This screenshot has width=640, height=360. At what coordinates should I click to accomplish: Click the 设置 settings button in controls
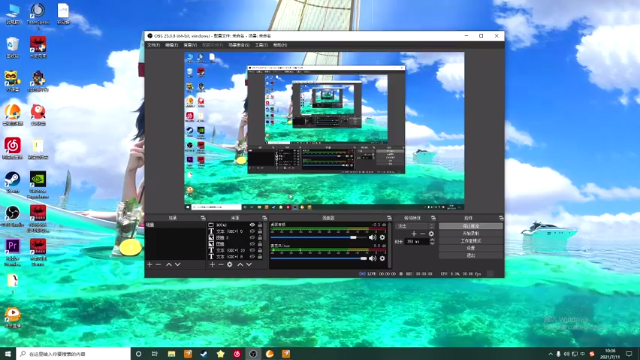[x=471, y=248]
